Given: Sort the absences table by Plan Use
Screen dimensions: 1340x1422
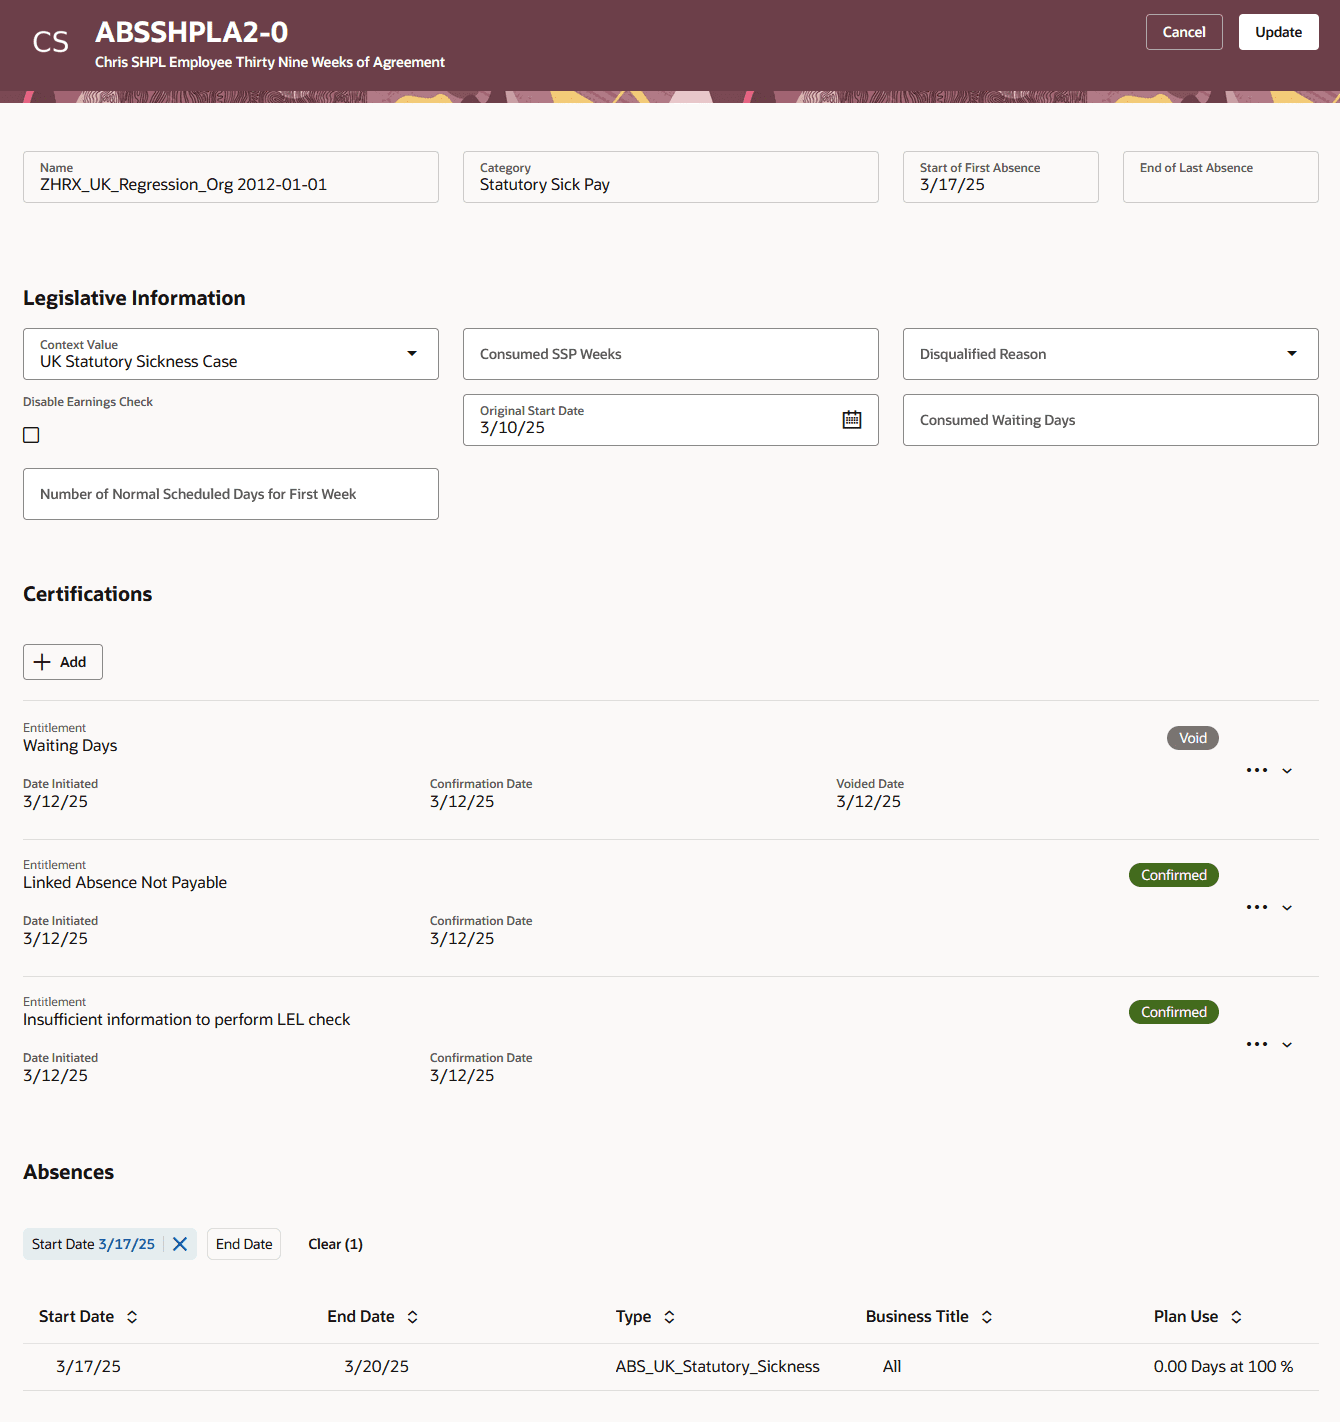Looking at the screenshot, I should (1237, 1317).
